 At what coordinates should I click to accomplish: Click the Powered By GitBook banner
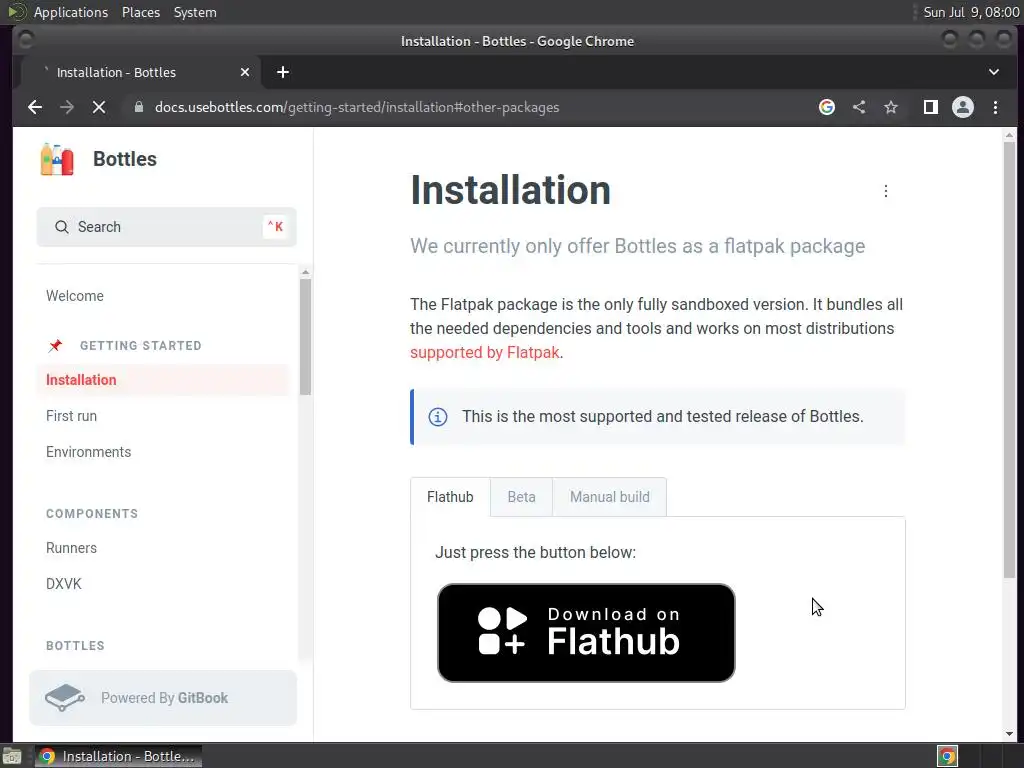(x=163, y=697)
